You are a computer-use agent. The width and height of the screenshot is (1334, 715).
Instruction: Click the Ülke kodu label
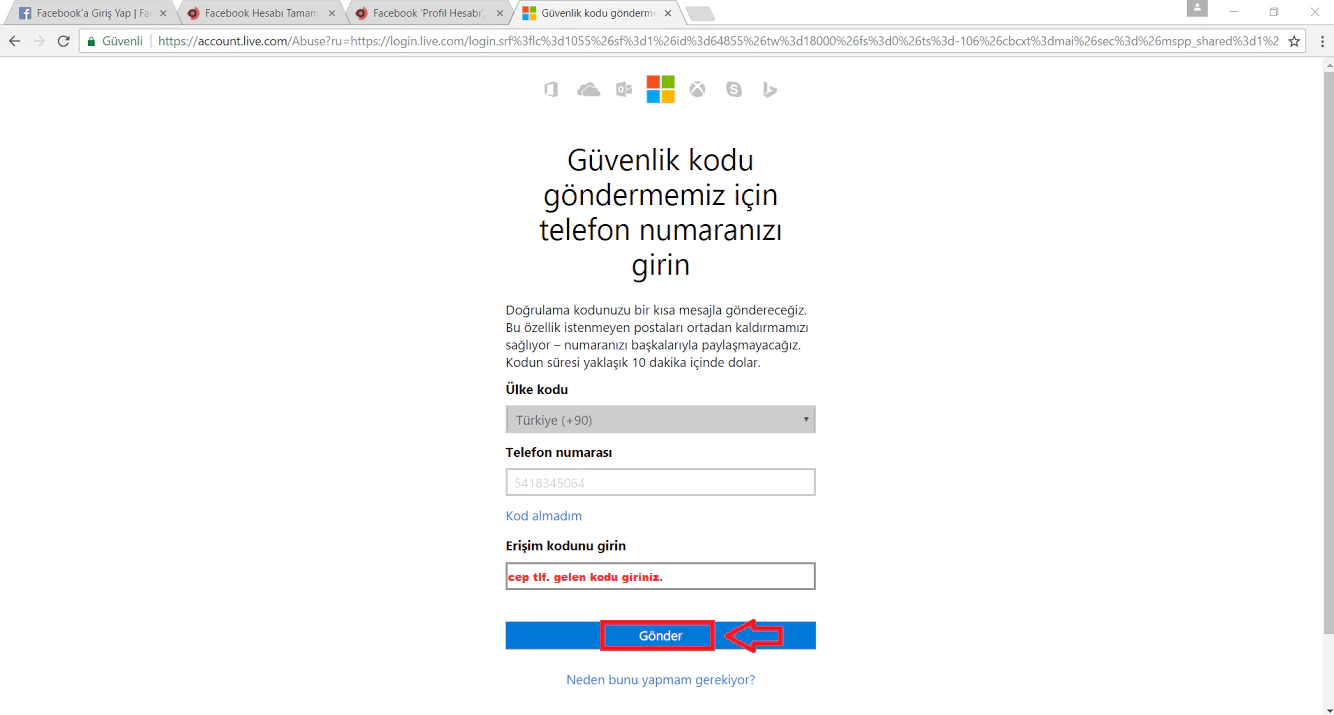(x=537, y=390)
